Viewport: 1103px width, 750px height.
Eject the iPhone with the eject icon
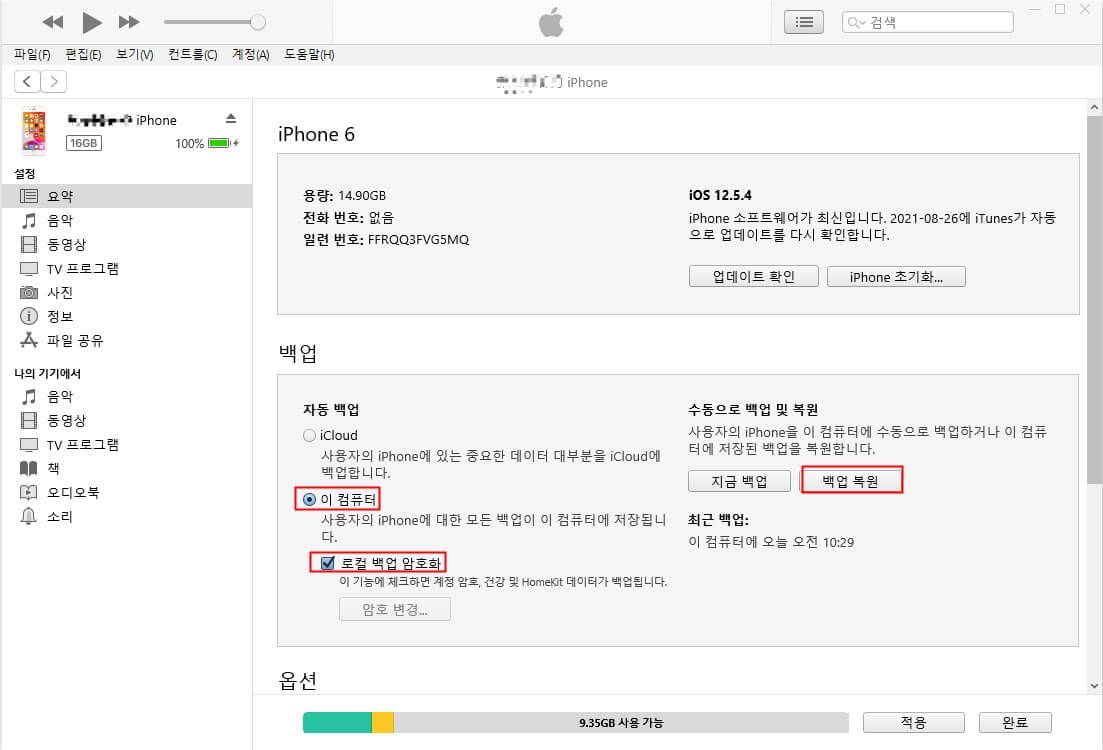click(231, 118)
